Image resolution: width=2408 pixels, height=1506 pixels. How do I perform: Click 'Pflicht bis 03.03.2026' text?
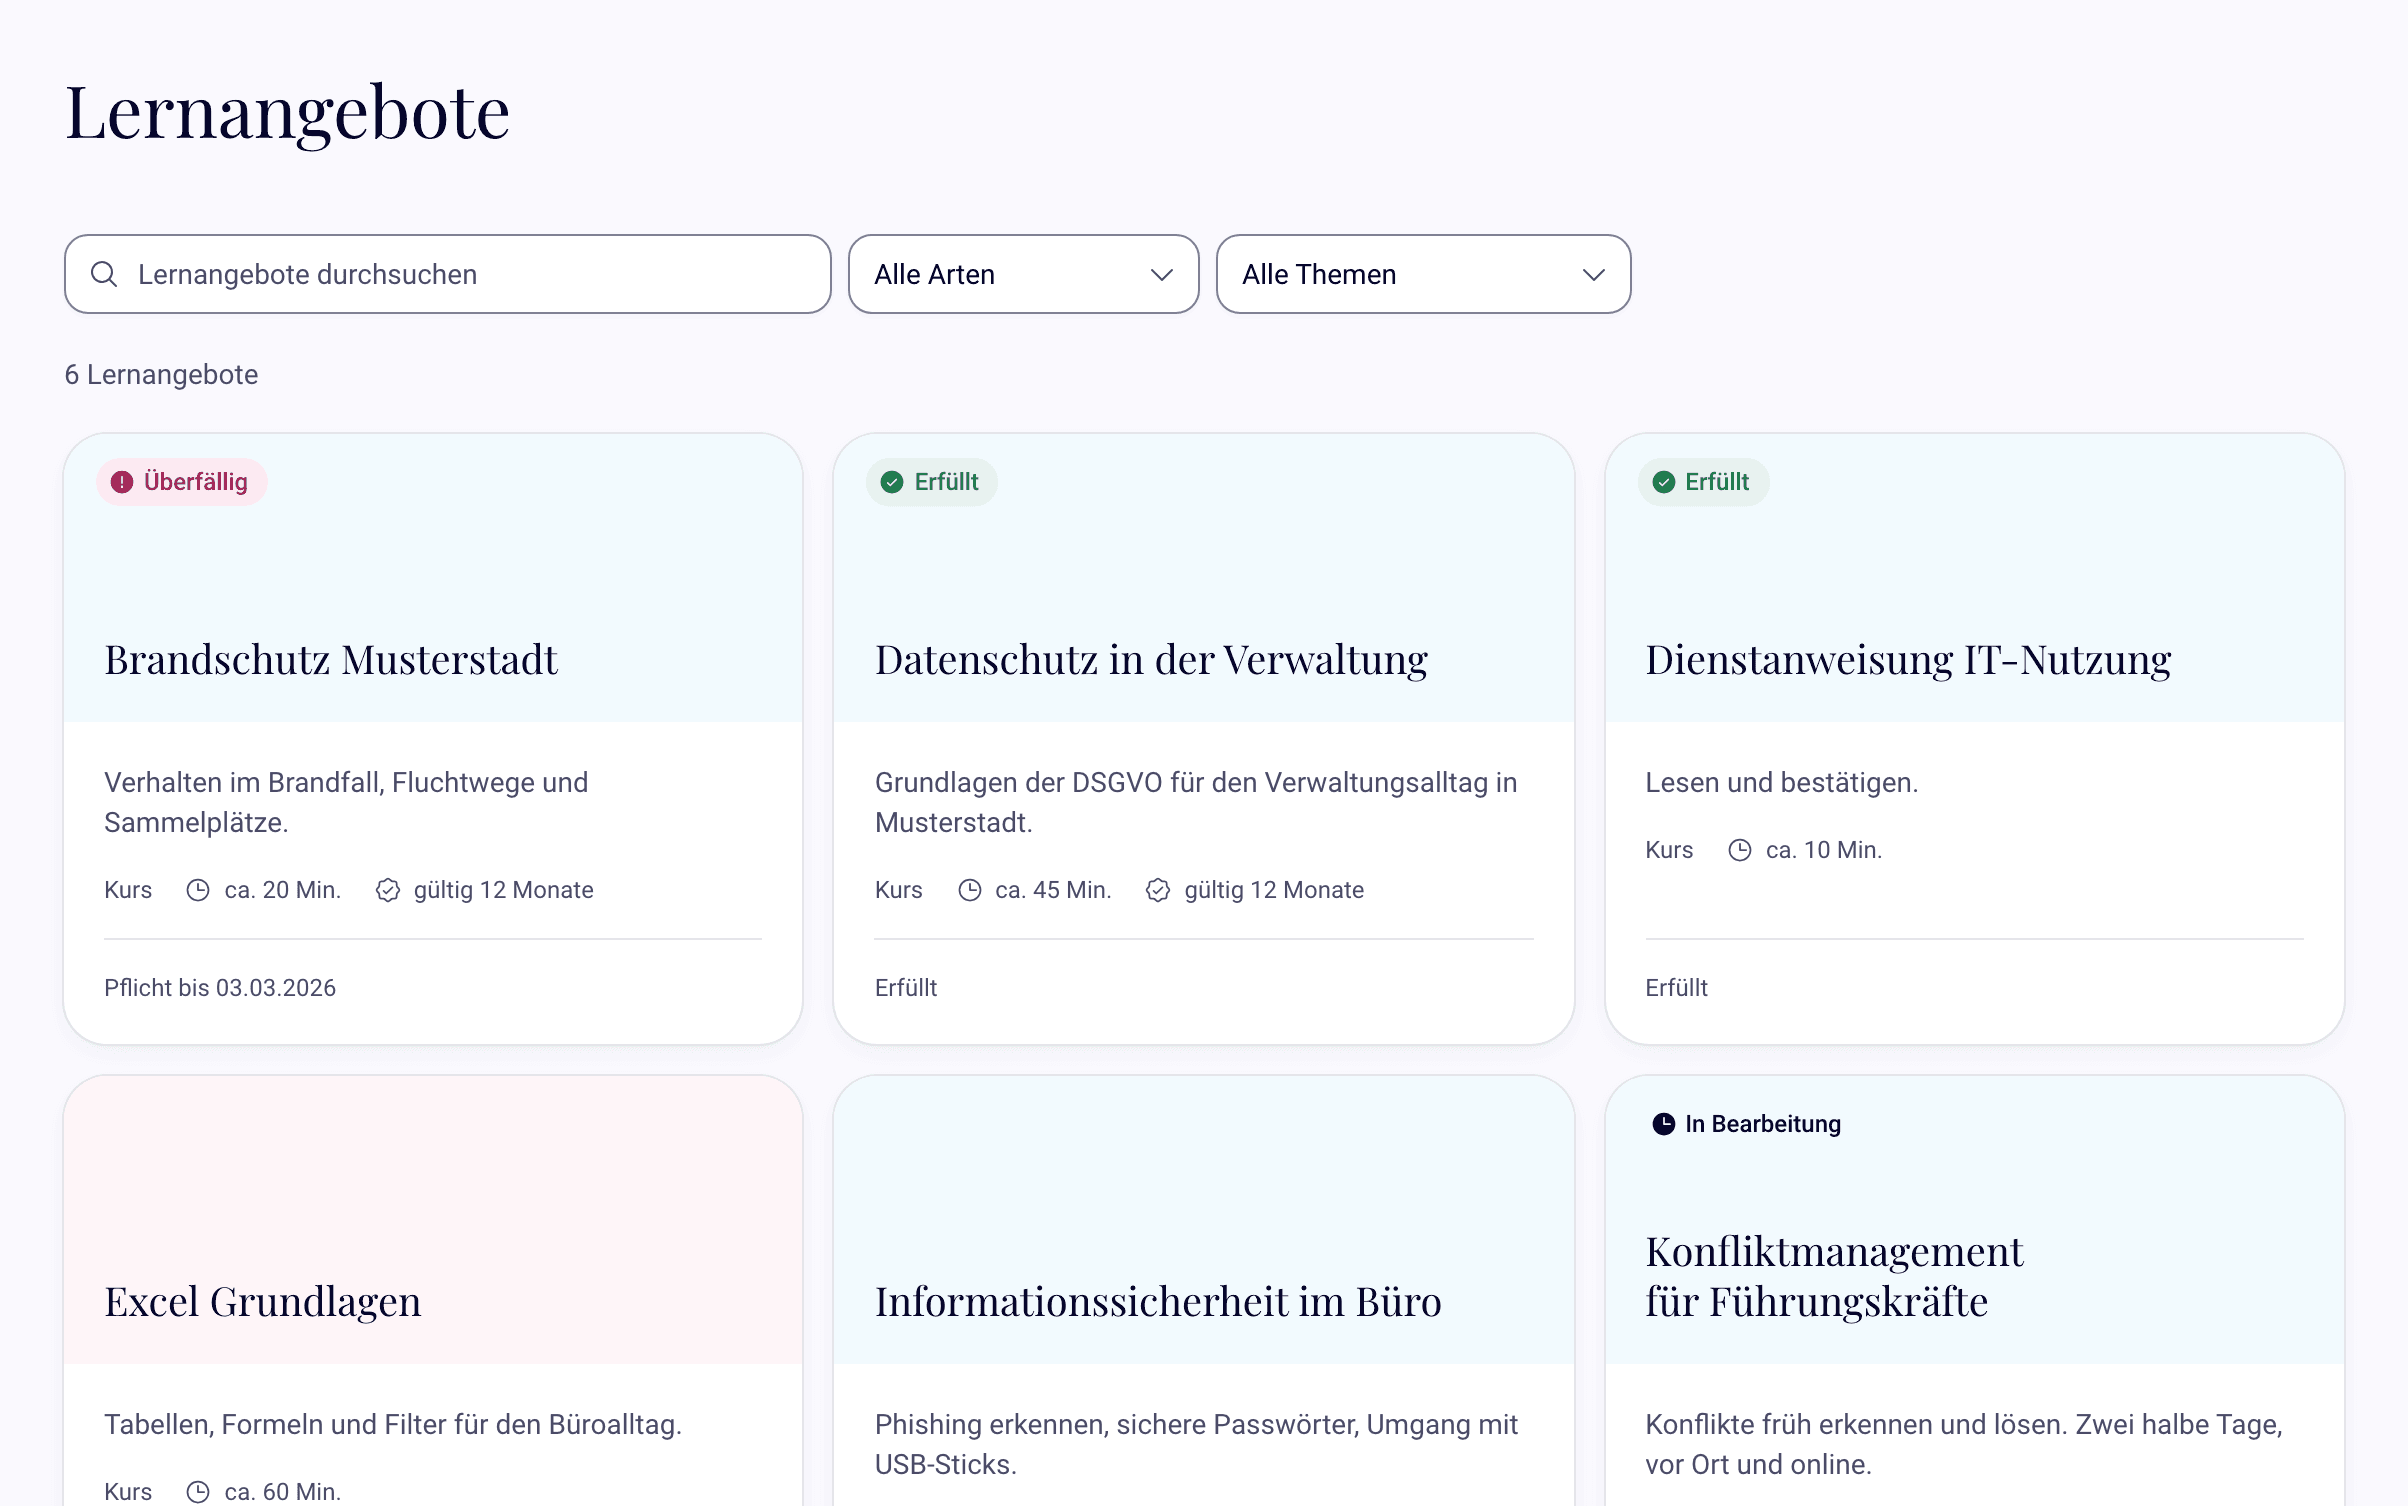(x=220, y=988)
